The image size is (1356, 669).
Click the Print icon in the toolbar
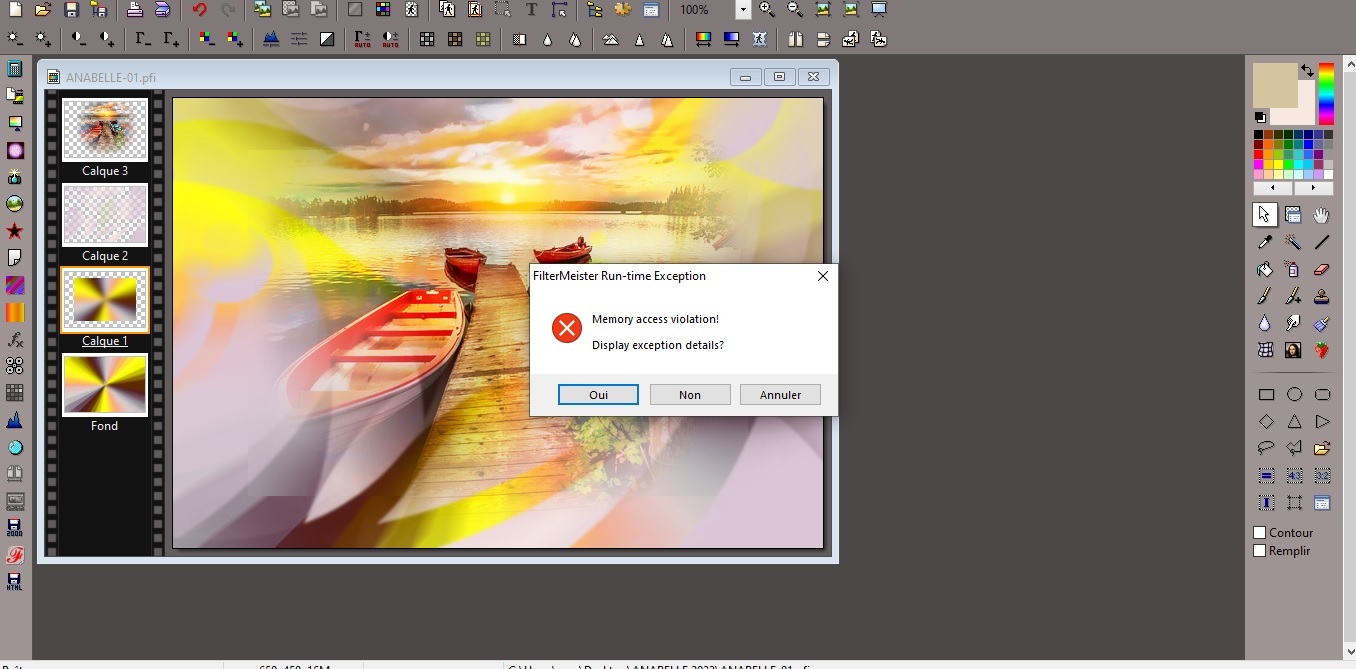tap(134, 10)
